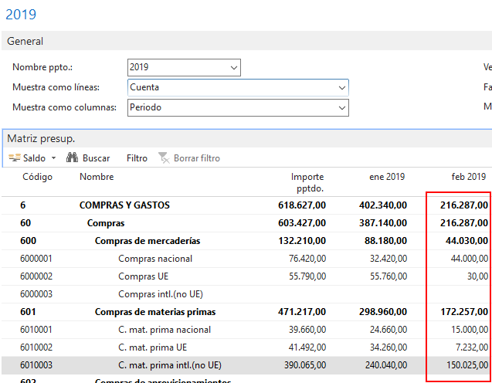Open the Muestra como líneas dropdown arrow
492x383 pixels.
[x=342, y=88]
